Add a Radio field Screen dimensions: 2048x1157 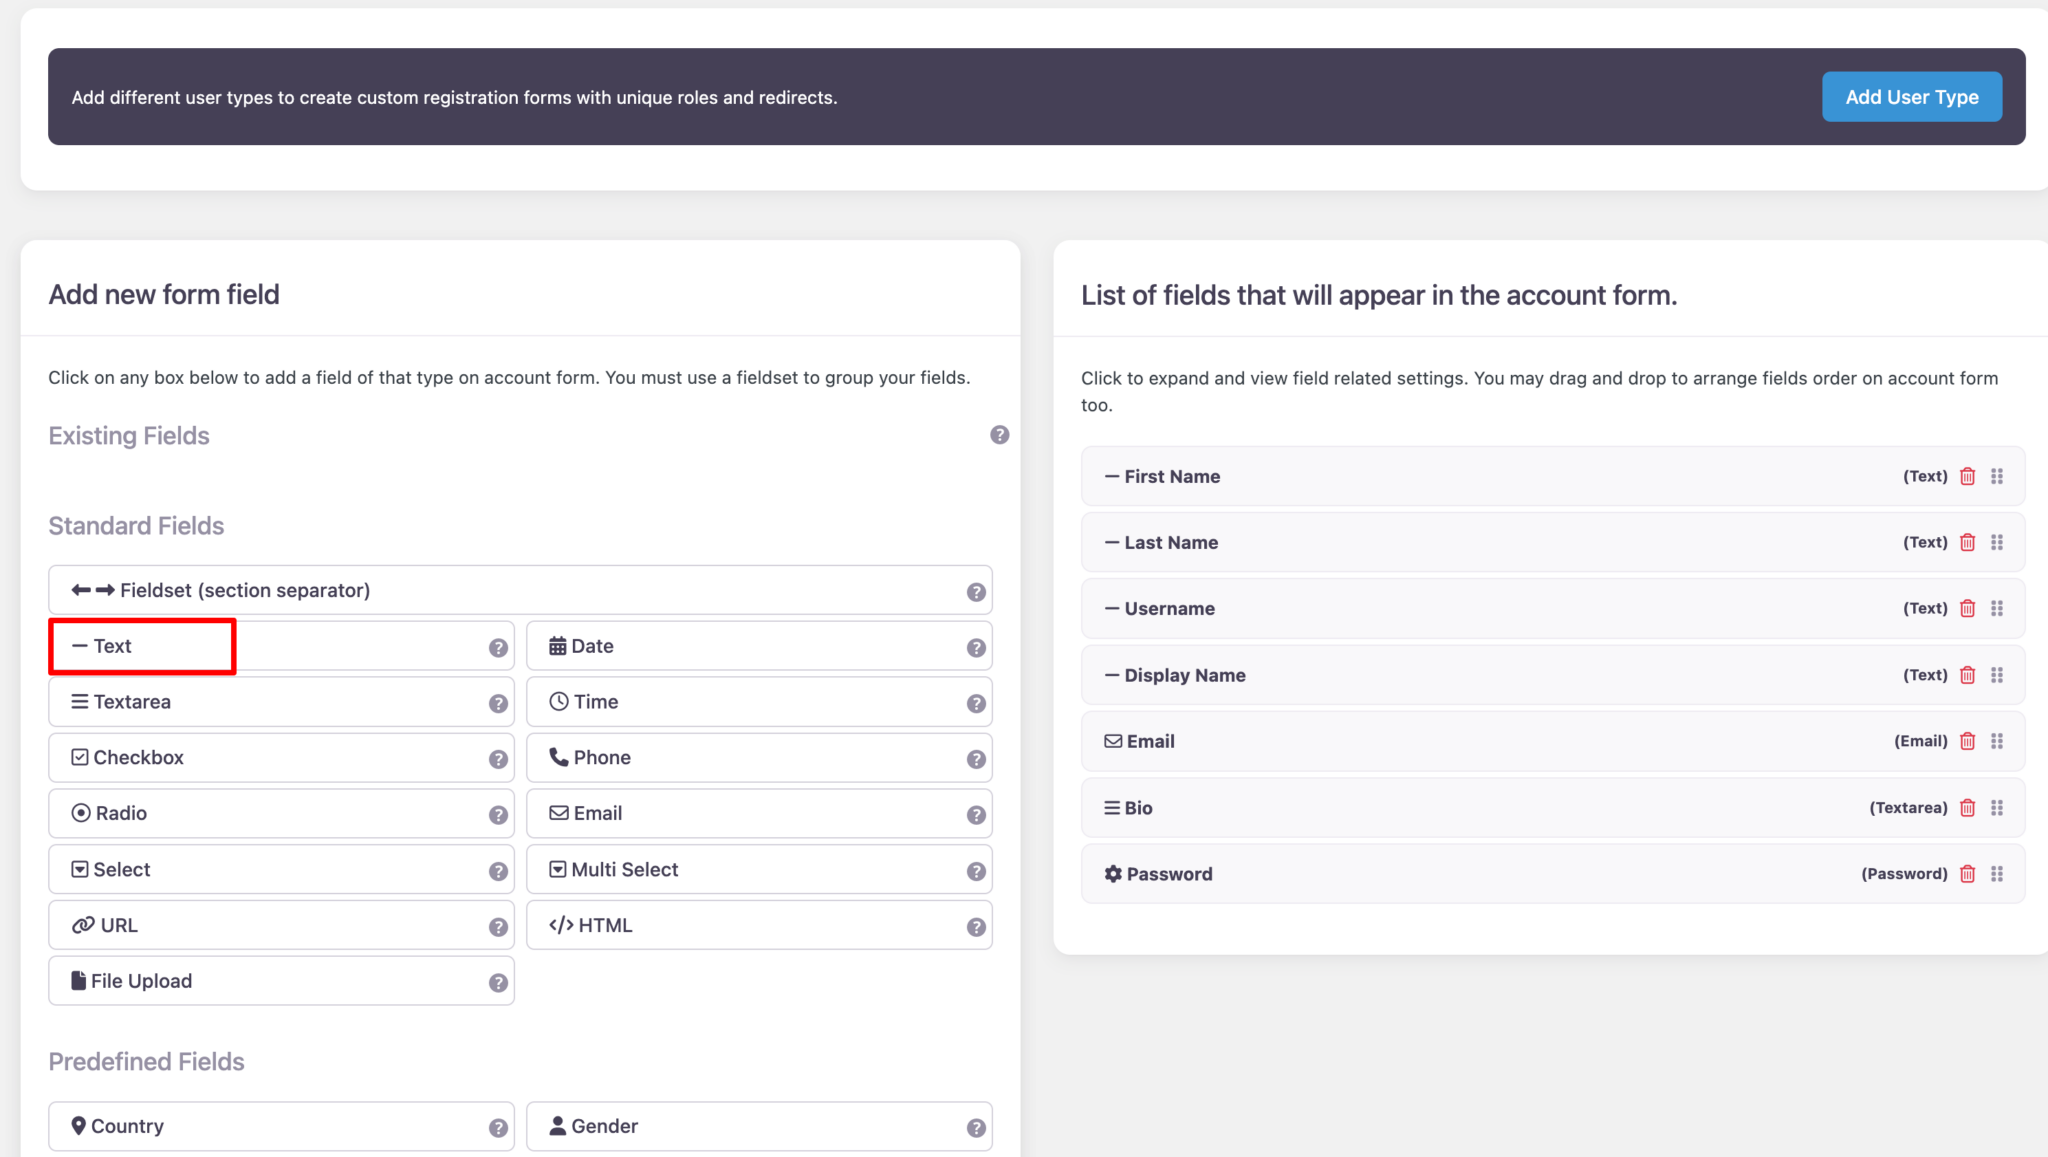click(281, 813)
